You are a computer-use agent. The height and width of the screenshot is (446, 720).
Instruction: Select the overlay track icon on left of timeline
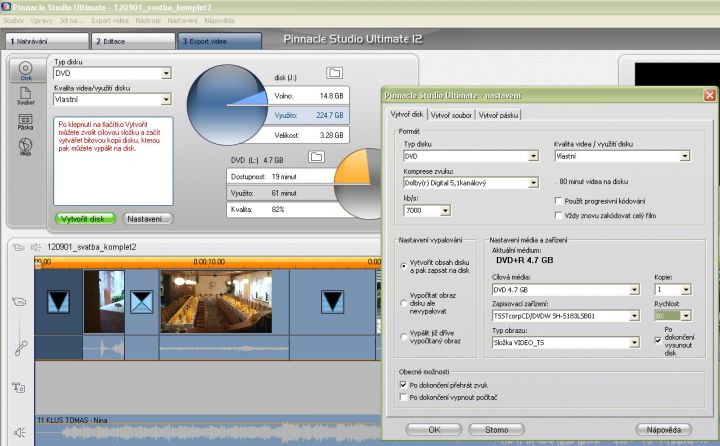[19, 301]
